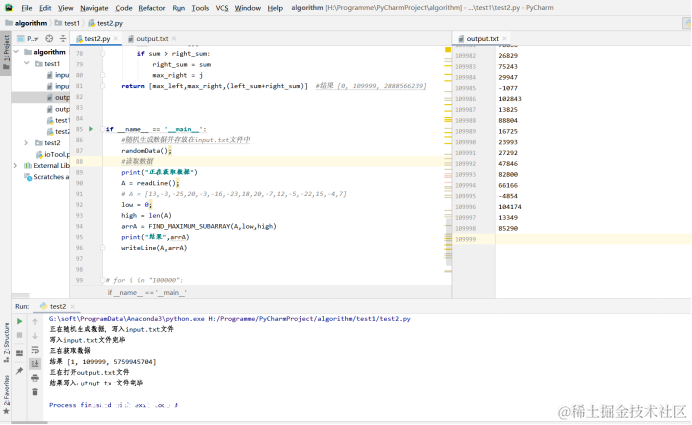Select the test2 folder in project tree
The height and width of the screenshot is (425, 692).
pyautogui.click(x=48, y=143)
